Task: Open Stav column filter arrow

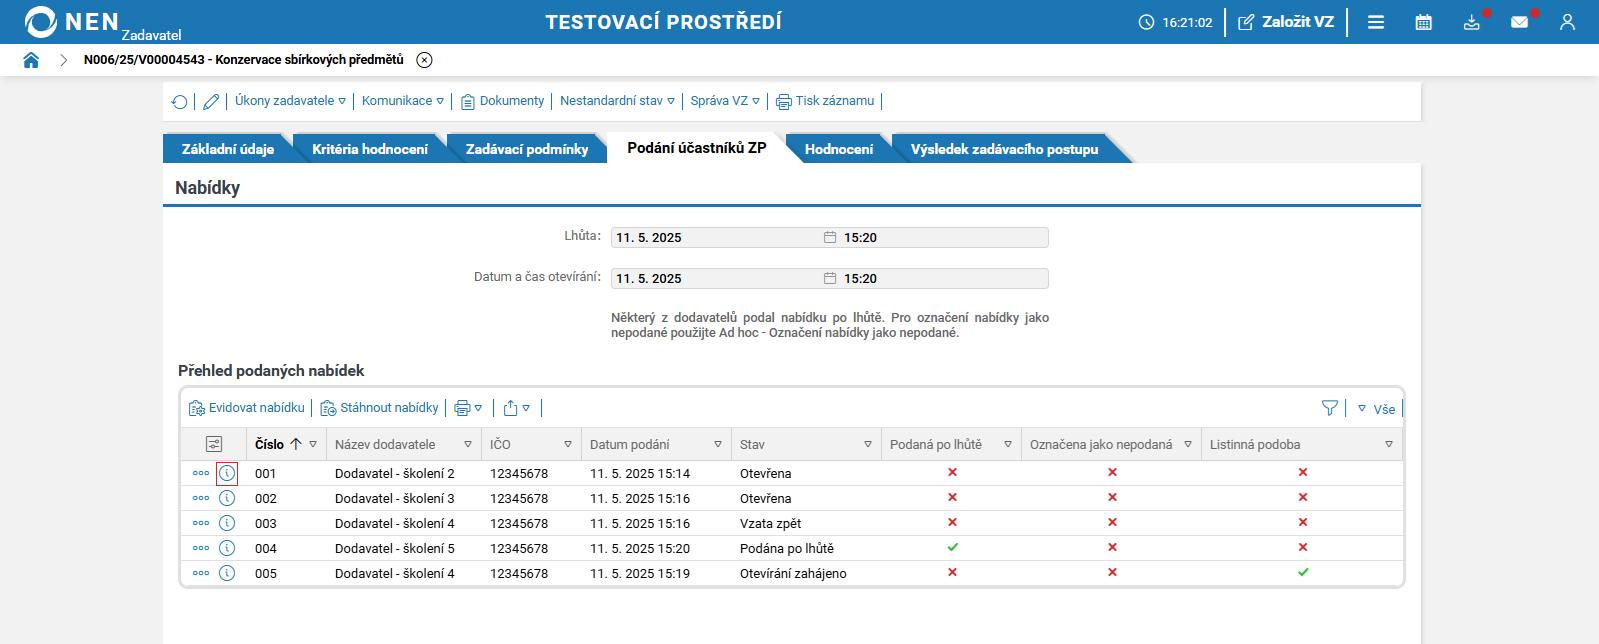Action: (x=868, y=444)
